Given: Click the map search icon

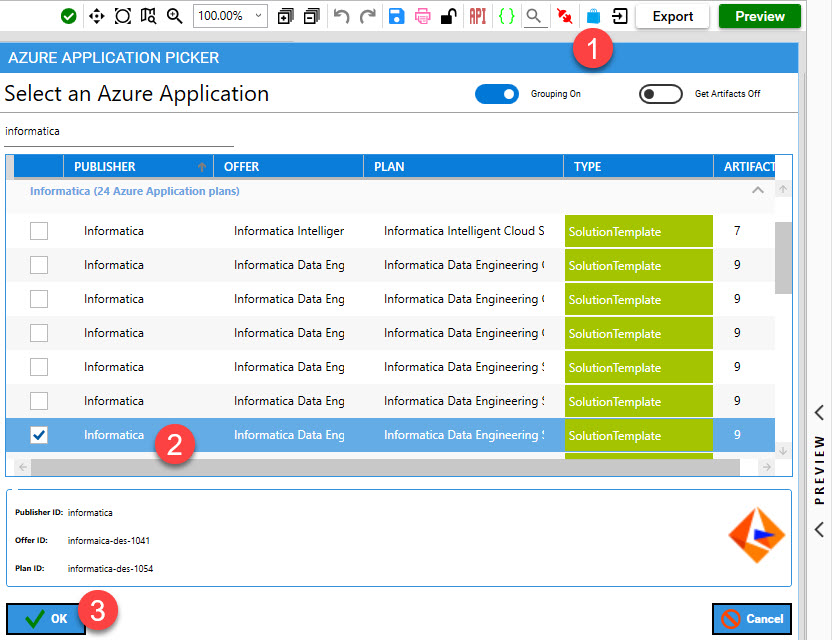Looking at the screenshot, I should (x=149, y=16).
